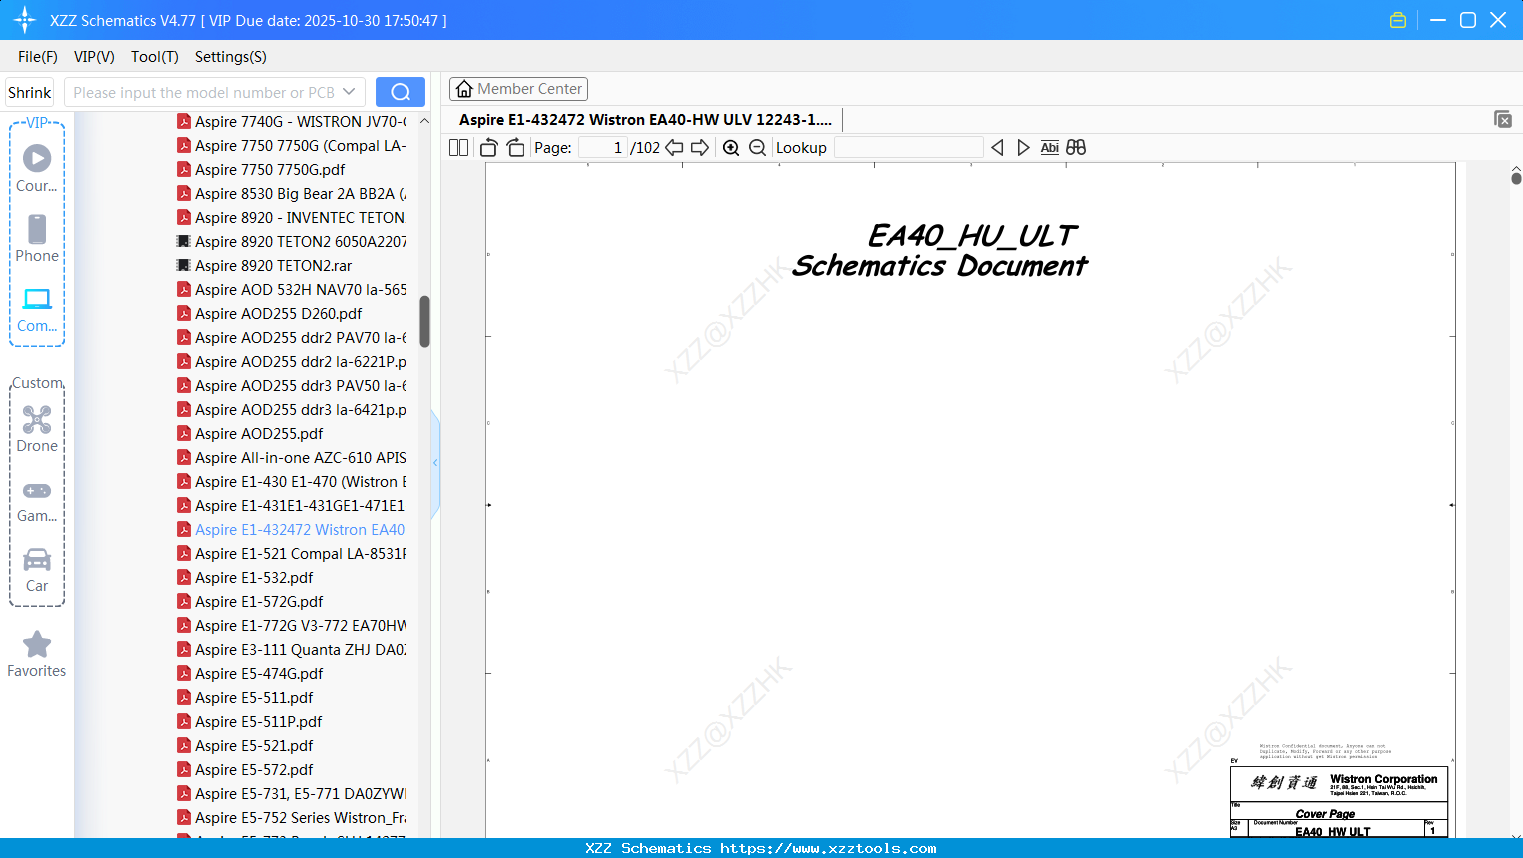Open Aspire 8920 TETON2.rar archive
1523x858 pixels.
[265, 266]
